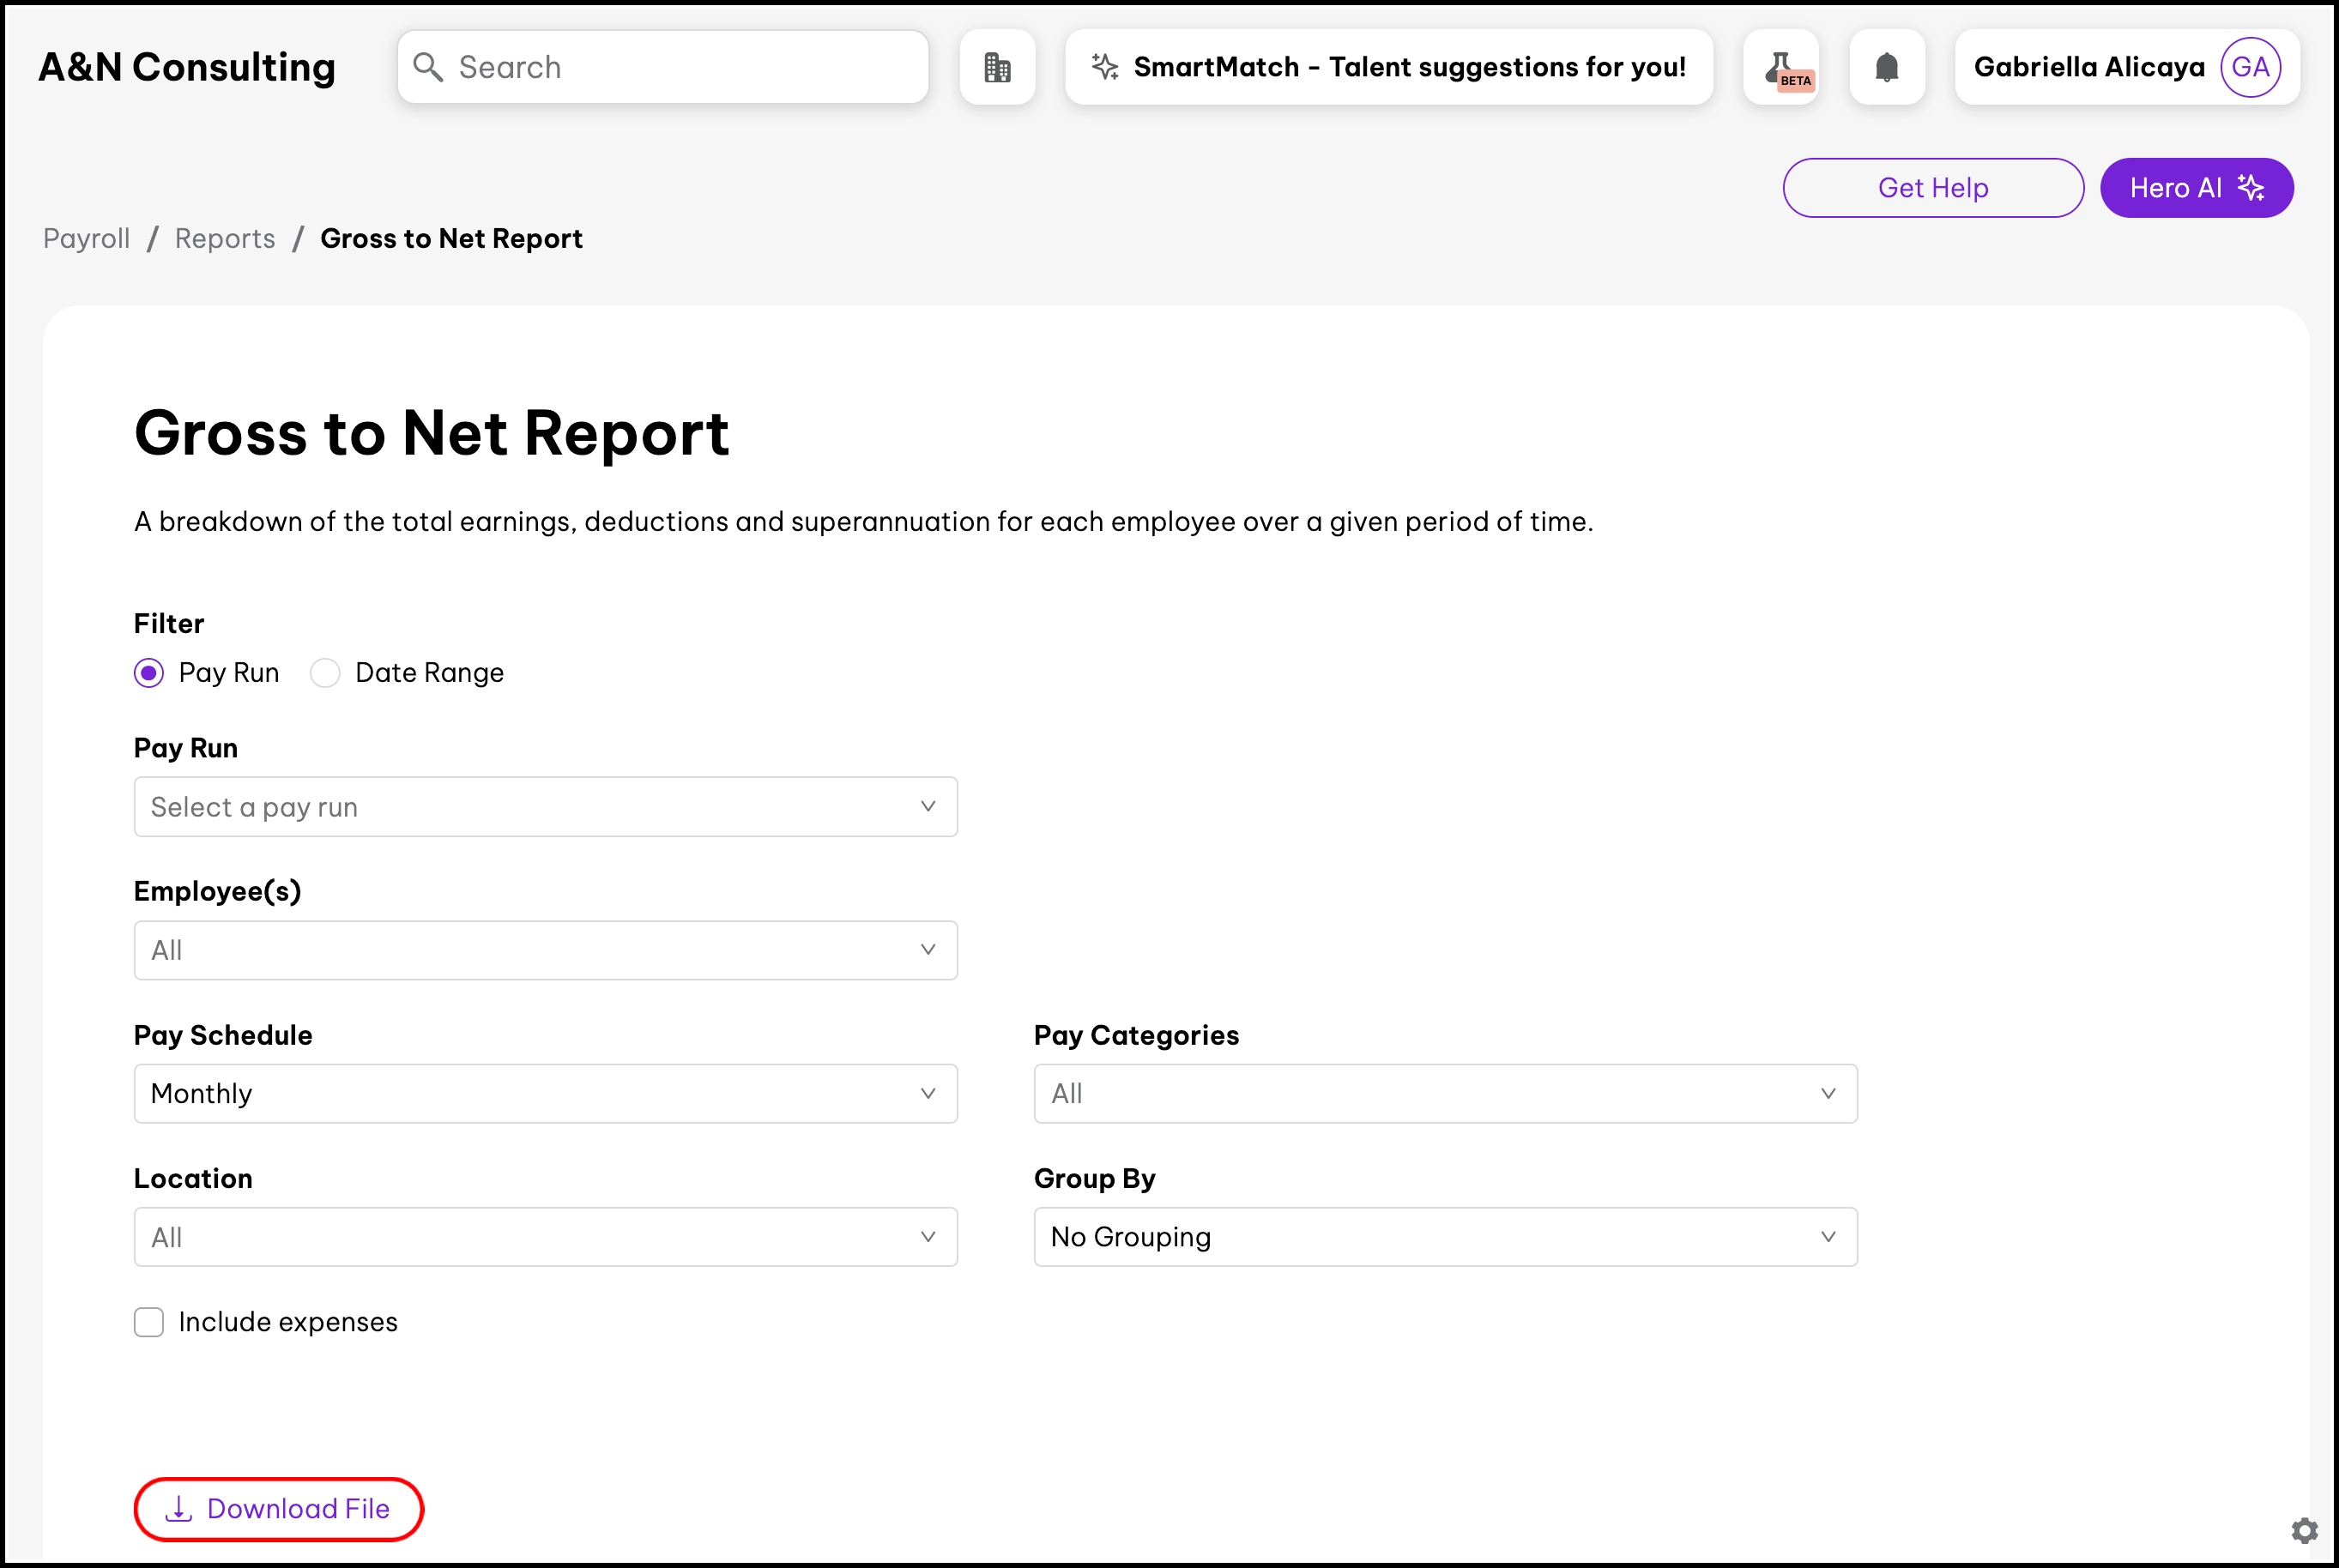Open the Group By No Grouping dropdown
This screenshot has width=2339, height=1568.
pos(1445,1237)
